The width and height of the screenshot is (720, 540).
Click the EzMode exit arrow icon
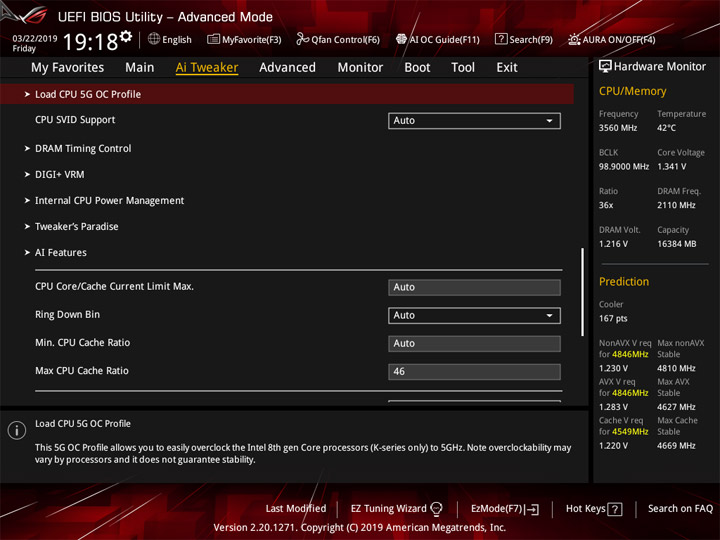(533, 509)
